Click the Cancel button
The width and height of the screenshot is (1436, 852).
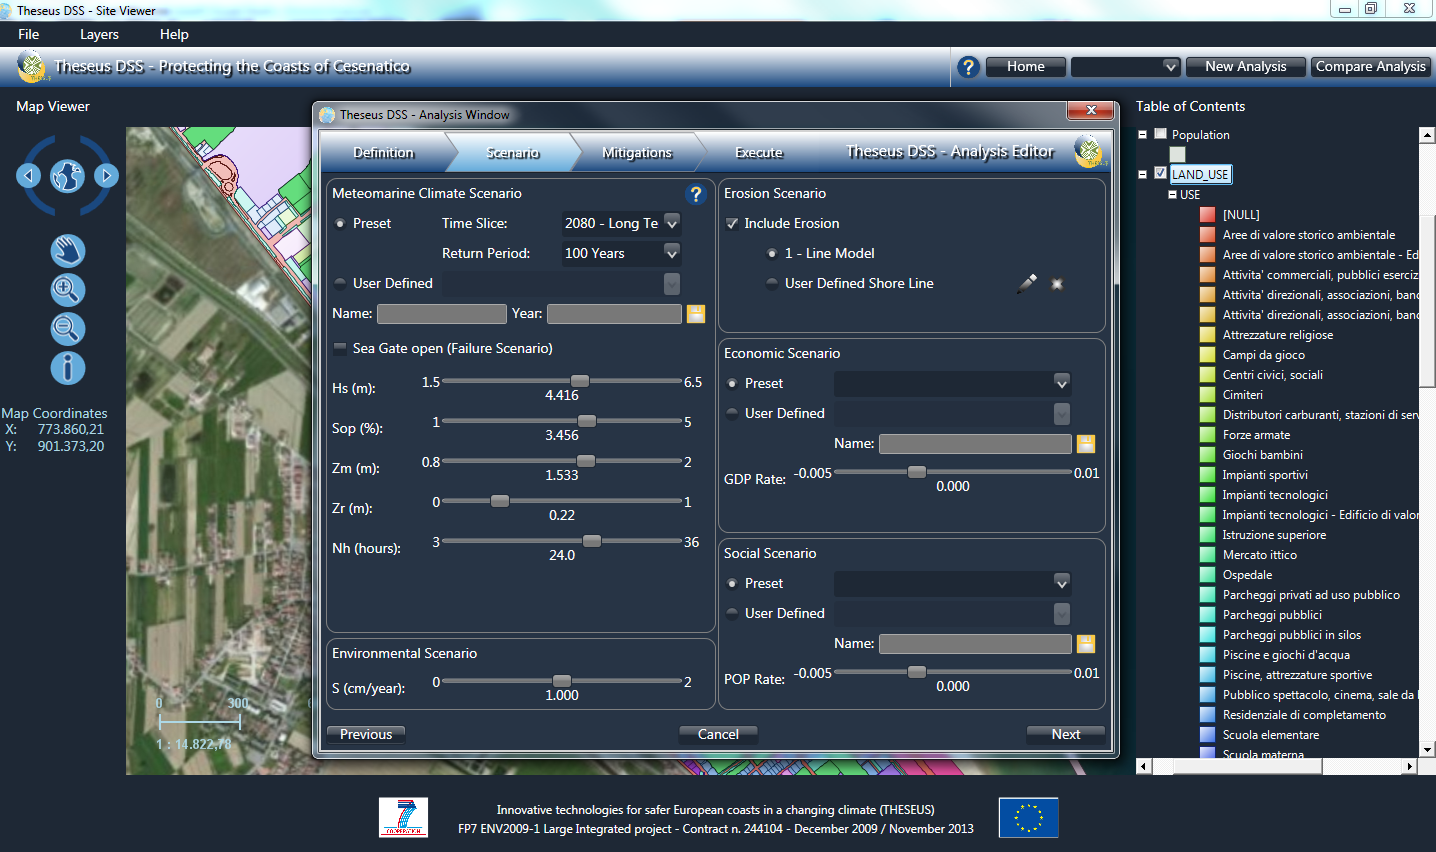coord(718,734)
